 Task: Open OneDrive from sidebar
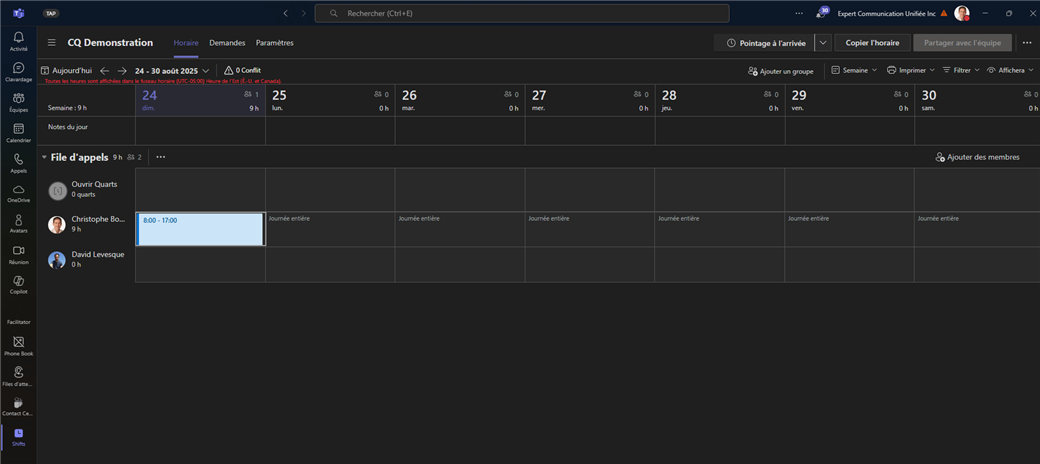(x=19, y=193)
